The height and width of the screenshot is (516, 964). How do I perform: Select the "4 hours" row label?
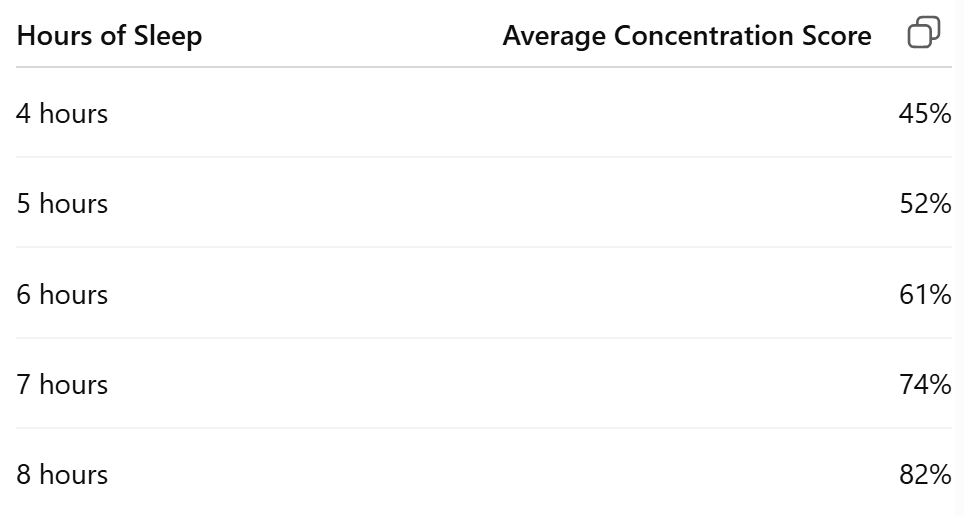tap(62, 114)
